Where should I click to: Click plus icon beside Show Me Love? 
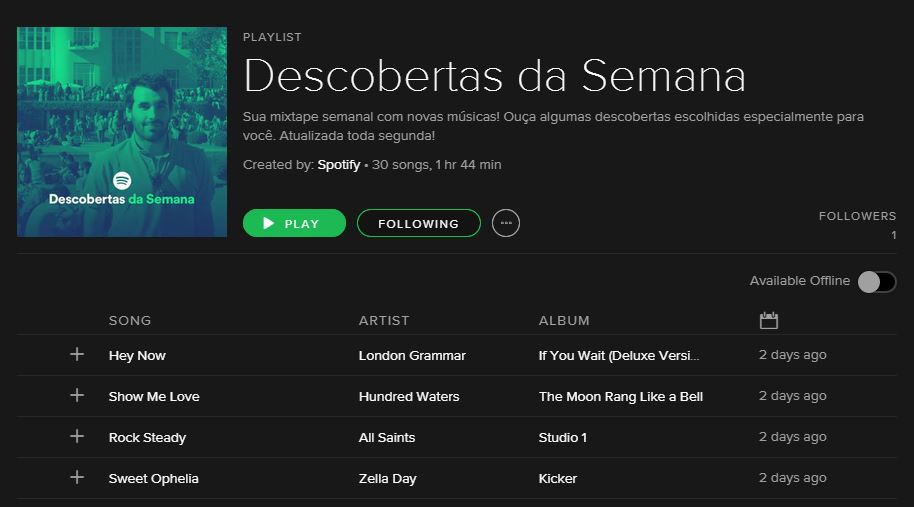point(77,396)
